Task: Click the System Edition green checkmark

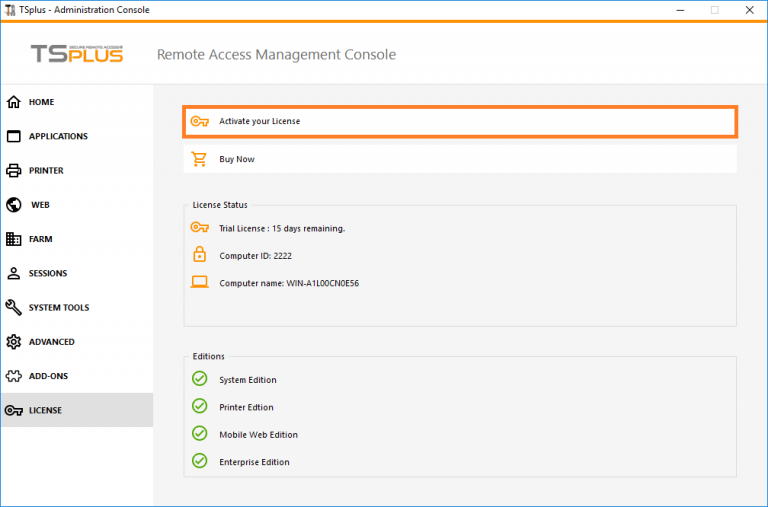Action: pyautogui.click(x=200, y=379)
